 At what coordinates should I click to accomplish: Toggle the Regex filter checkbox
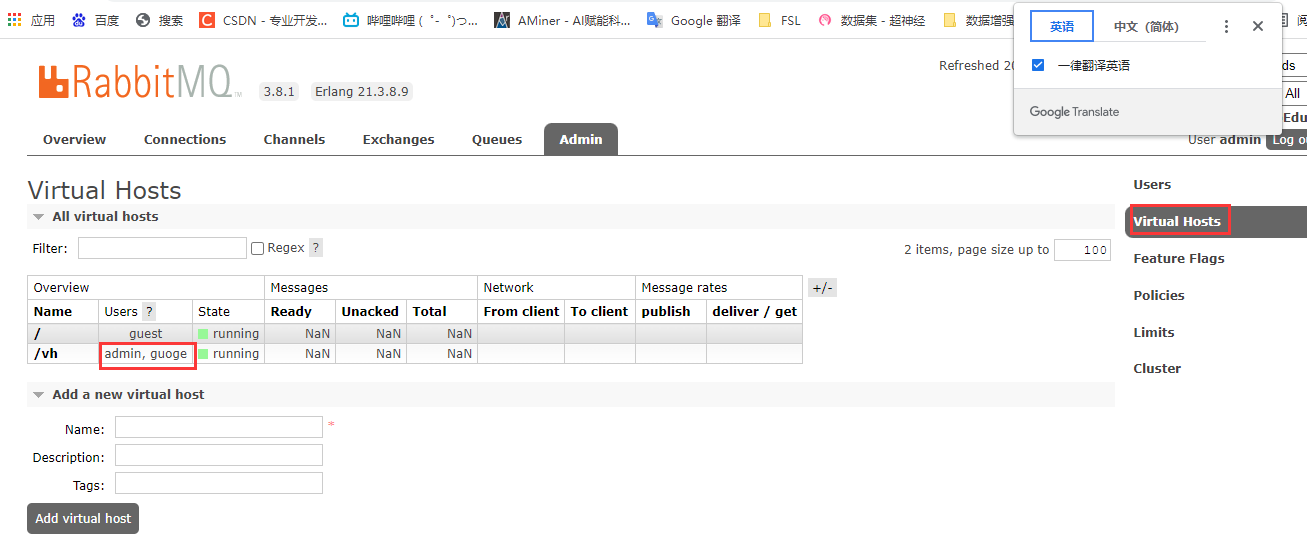(258, 248)
